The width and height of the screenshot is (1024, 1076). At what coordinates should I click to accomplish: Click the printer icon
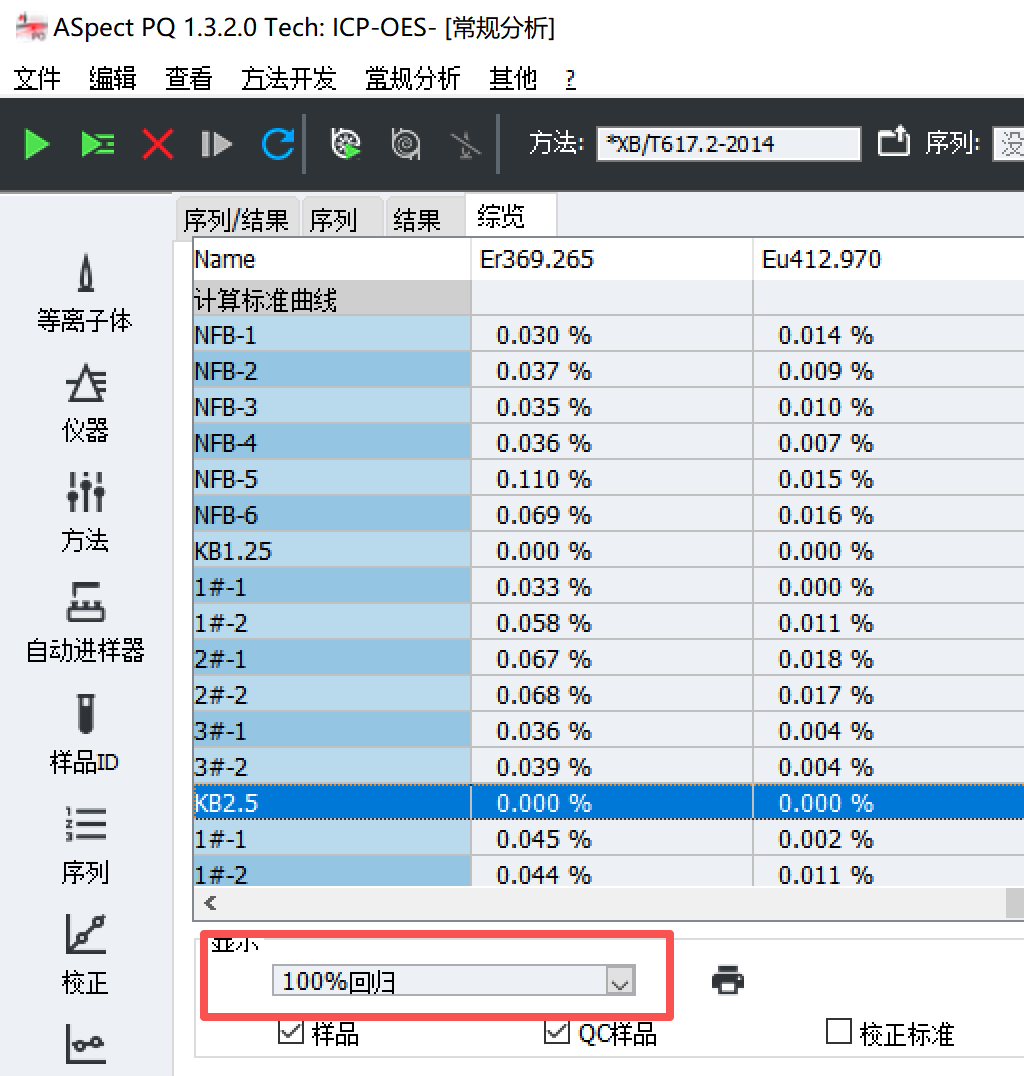click(x=728, y=980)
